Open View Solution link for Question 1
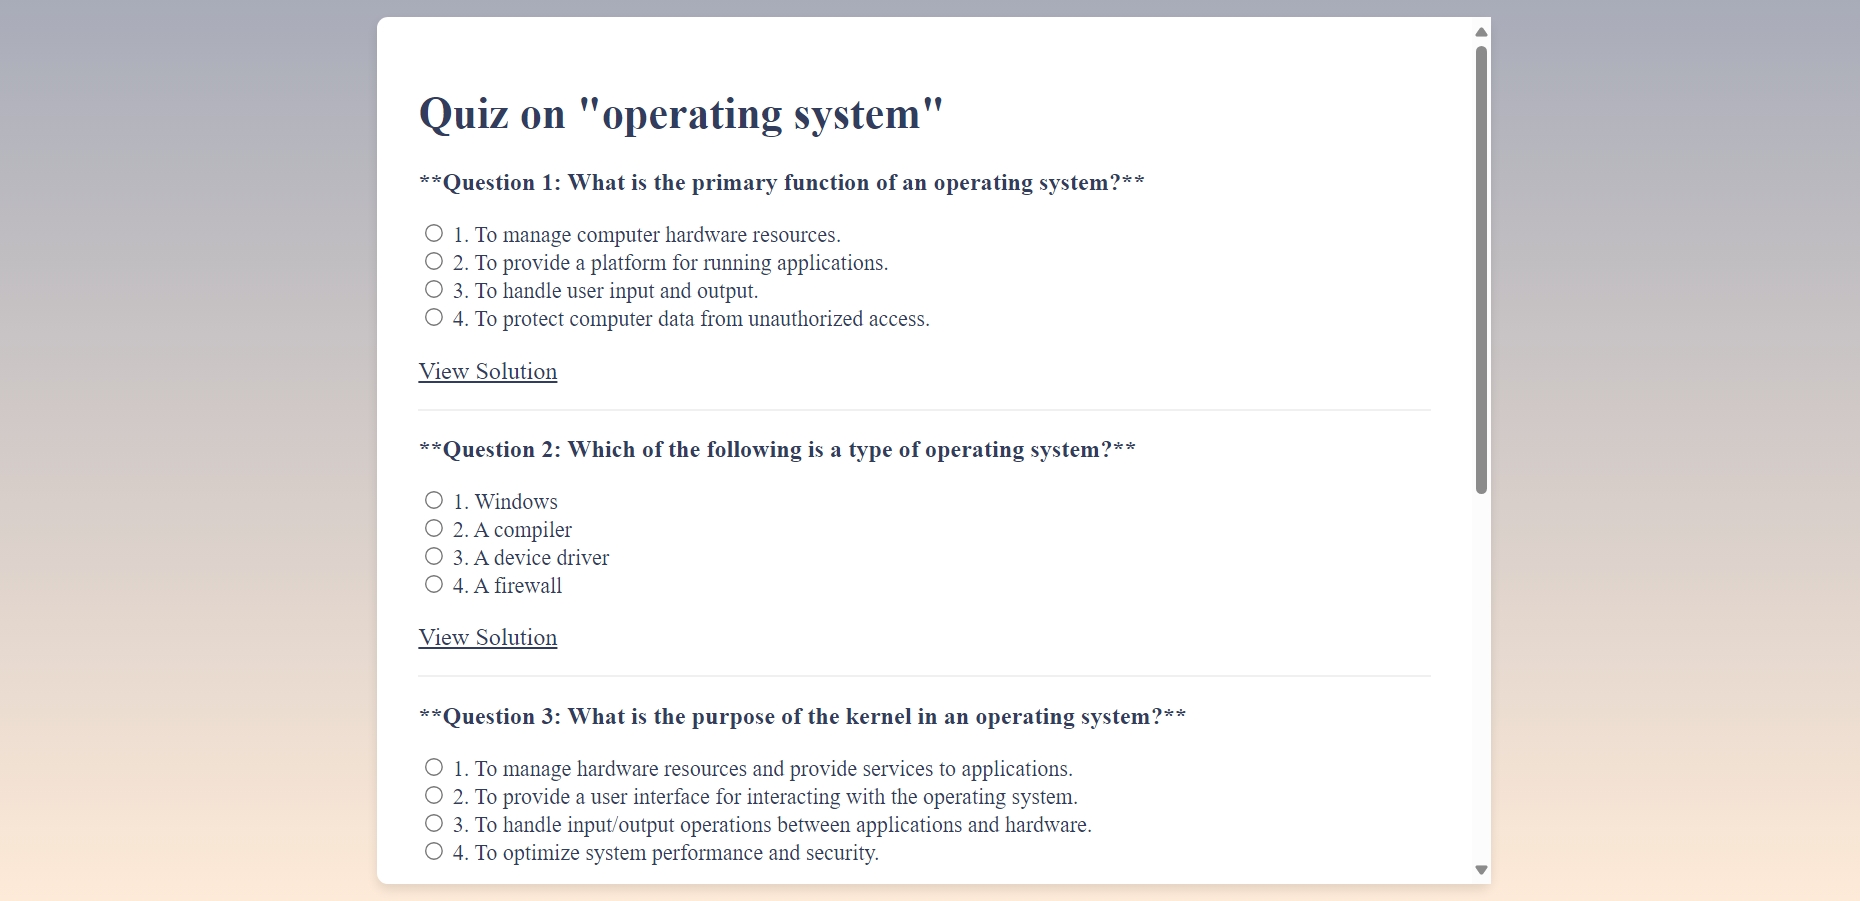 pyautogui.click(x=488, y=371)
